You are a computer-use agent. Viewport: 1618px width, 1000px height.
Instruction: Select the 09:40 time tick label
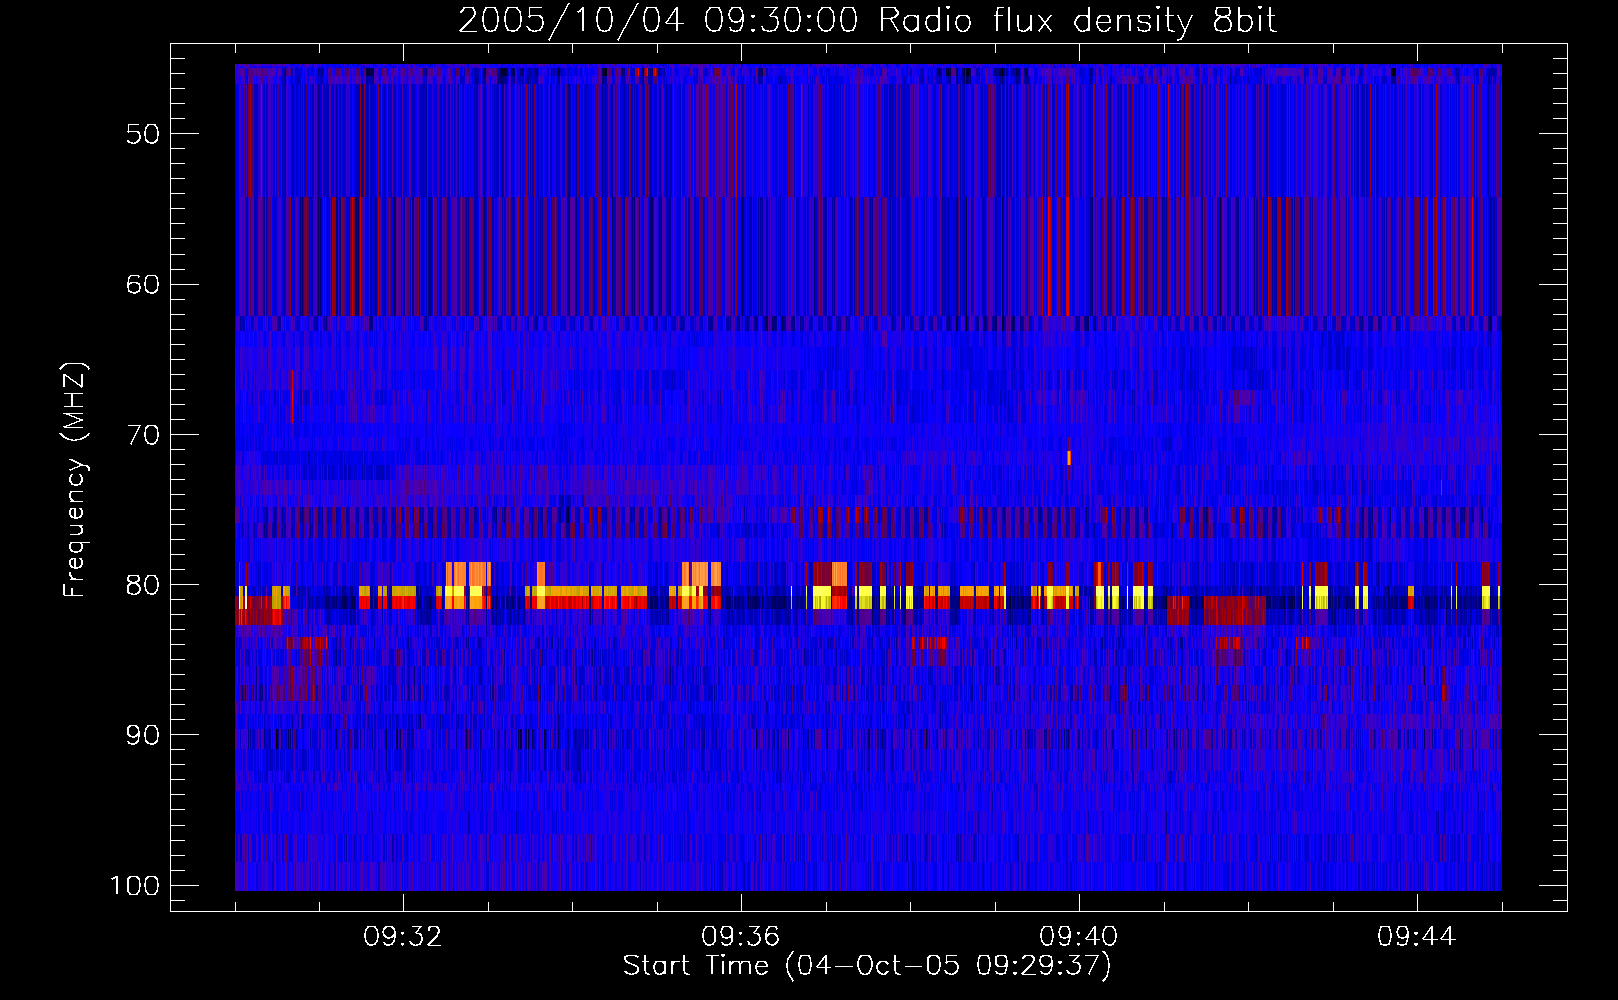[1079, 937]
